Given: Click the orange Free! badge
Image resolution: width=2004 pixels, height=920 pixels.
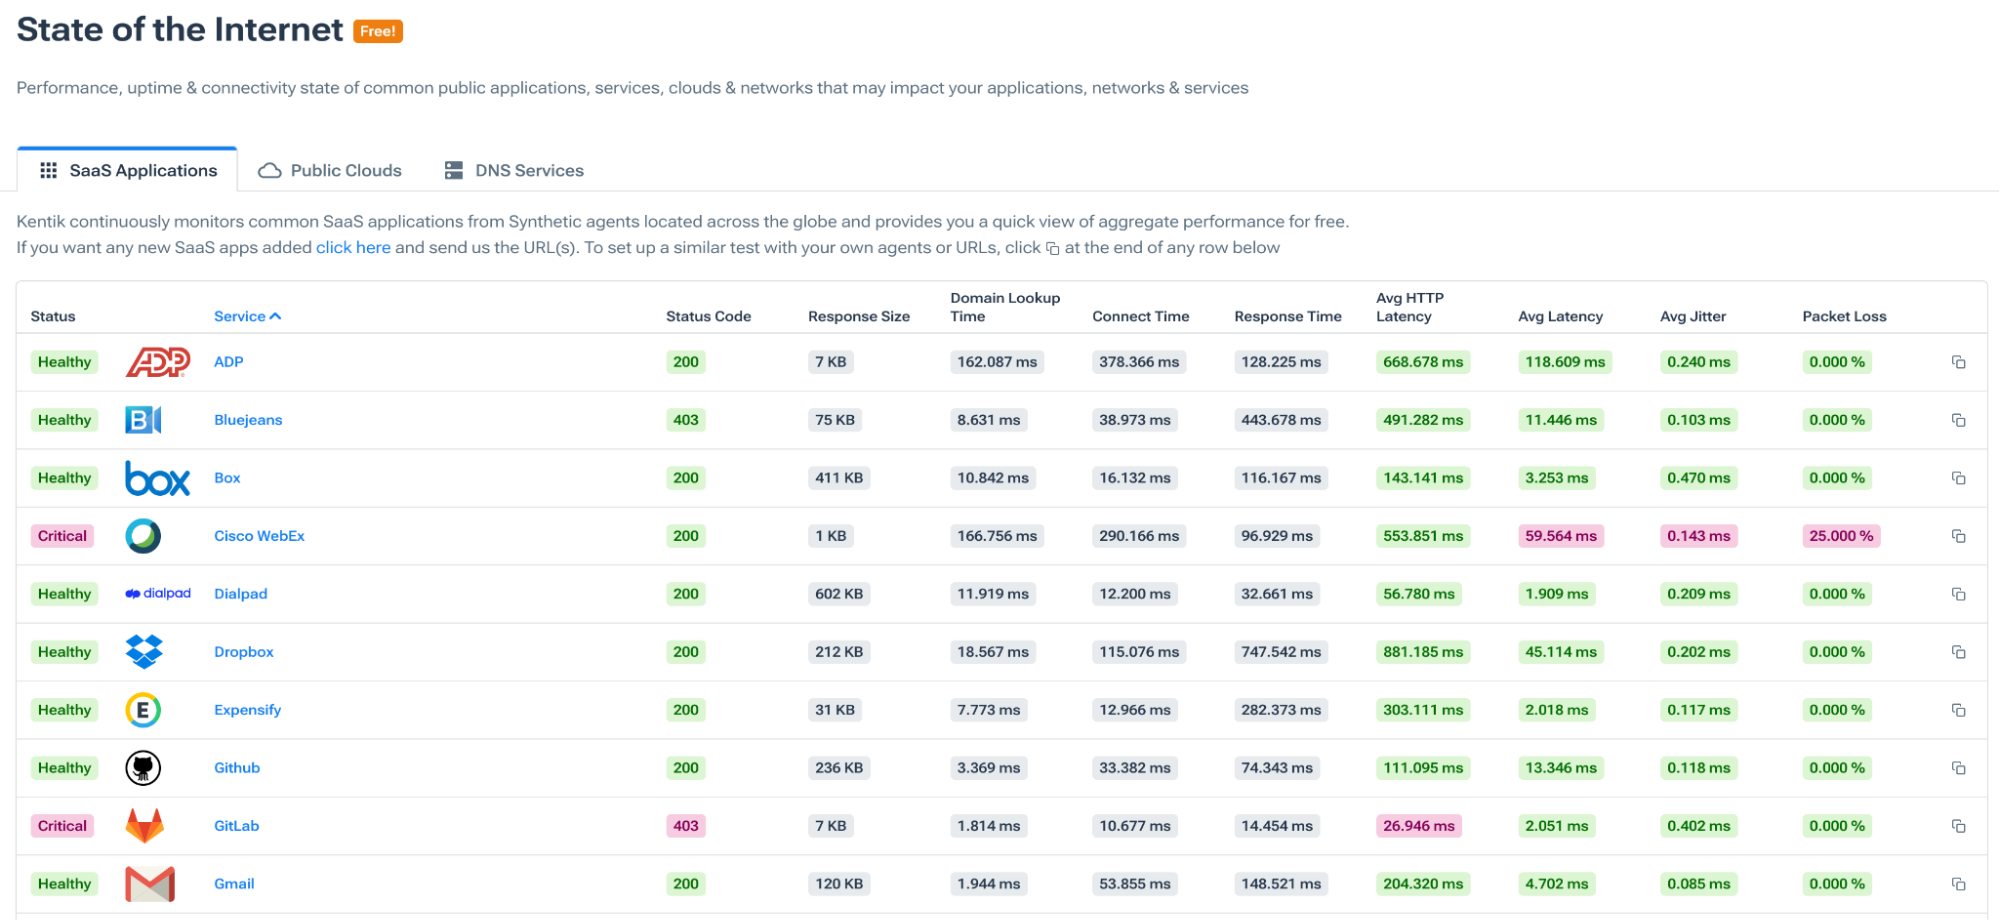Looking at the screenshot, I should coord(378,31).
